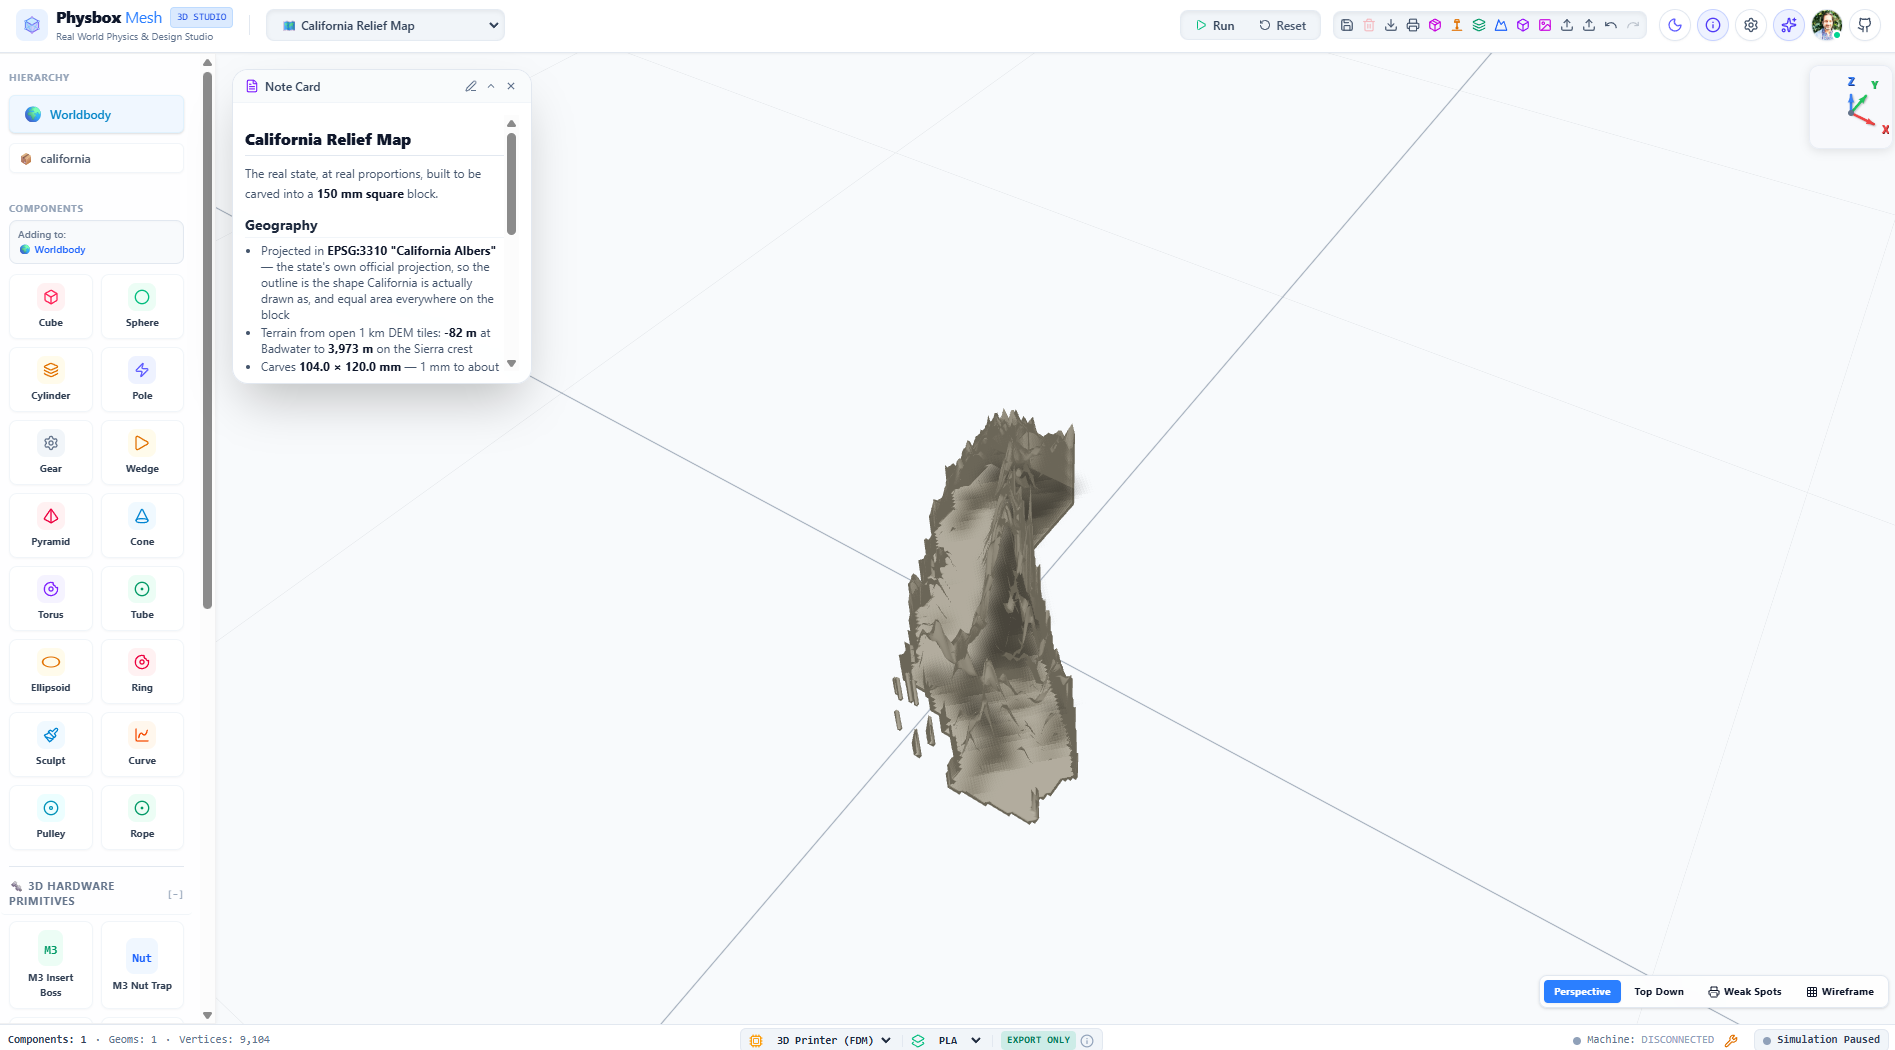Click the Run button
This screenshot has width=1895, height=1050.
(x=1215, y=26)
